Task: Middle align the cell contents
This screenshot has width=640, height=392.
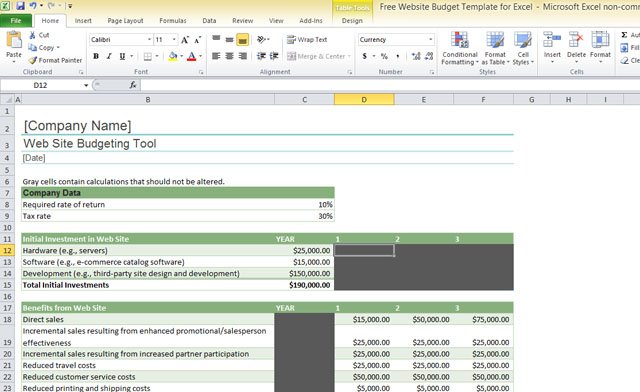Action: coord(229,39)
